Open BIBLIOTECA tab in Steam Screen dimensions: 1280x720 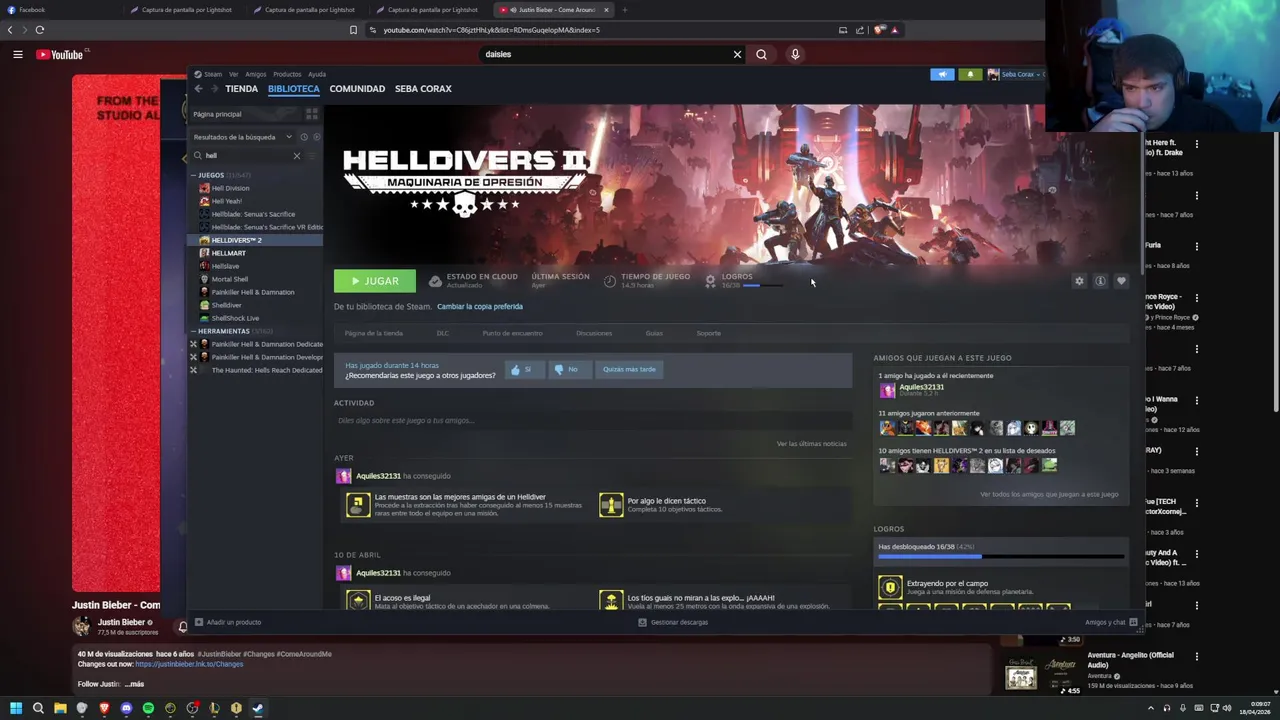(x=294, y=89)
